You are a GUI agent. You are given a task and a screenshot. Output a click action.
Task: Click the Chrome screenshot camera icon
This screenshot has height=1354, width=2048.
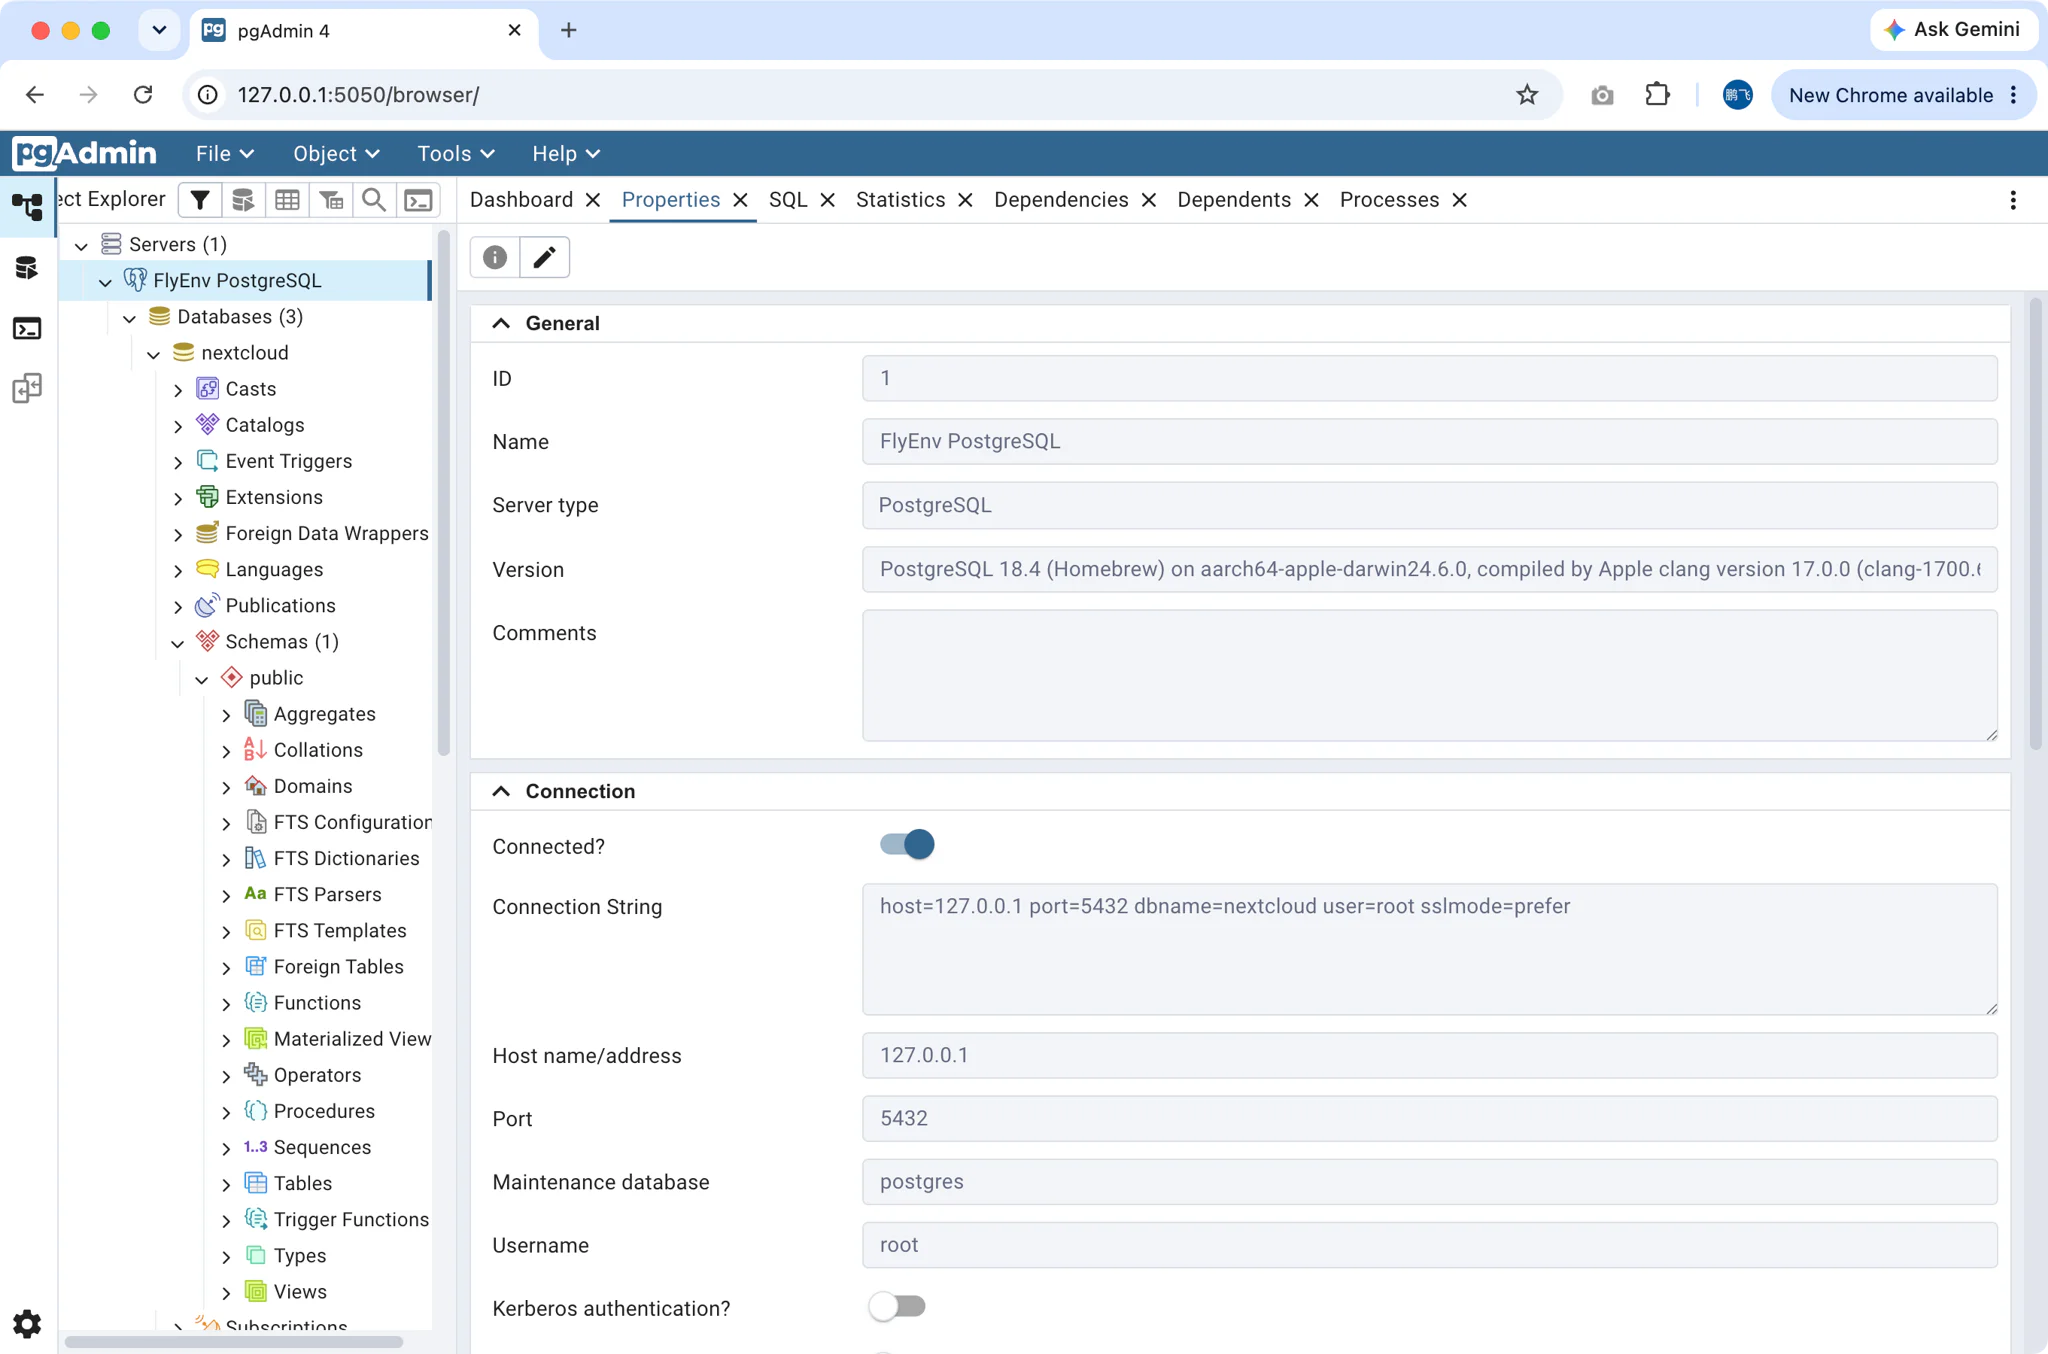coord(1602,95)
